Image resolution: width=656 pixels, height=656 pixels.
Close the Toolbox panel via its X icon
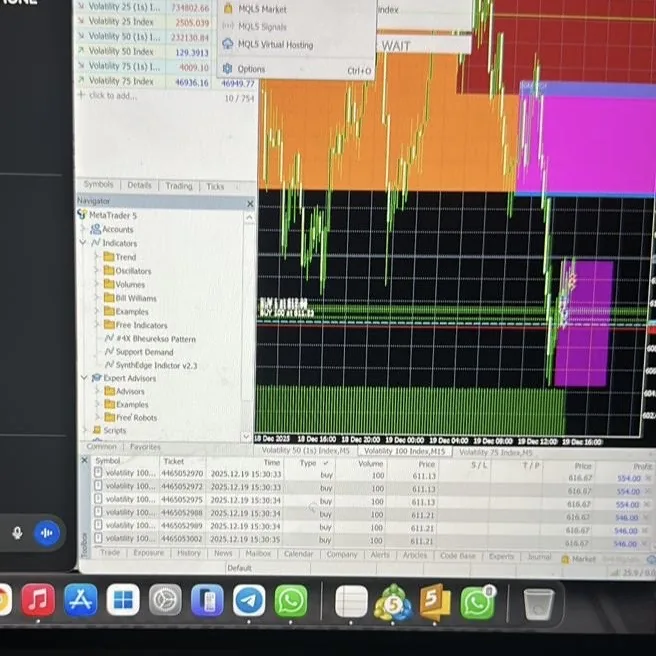point(84,460)
